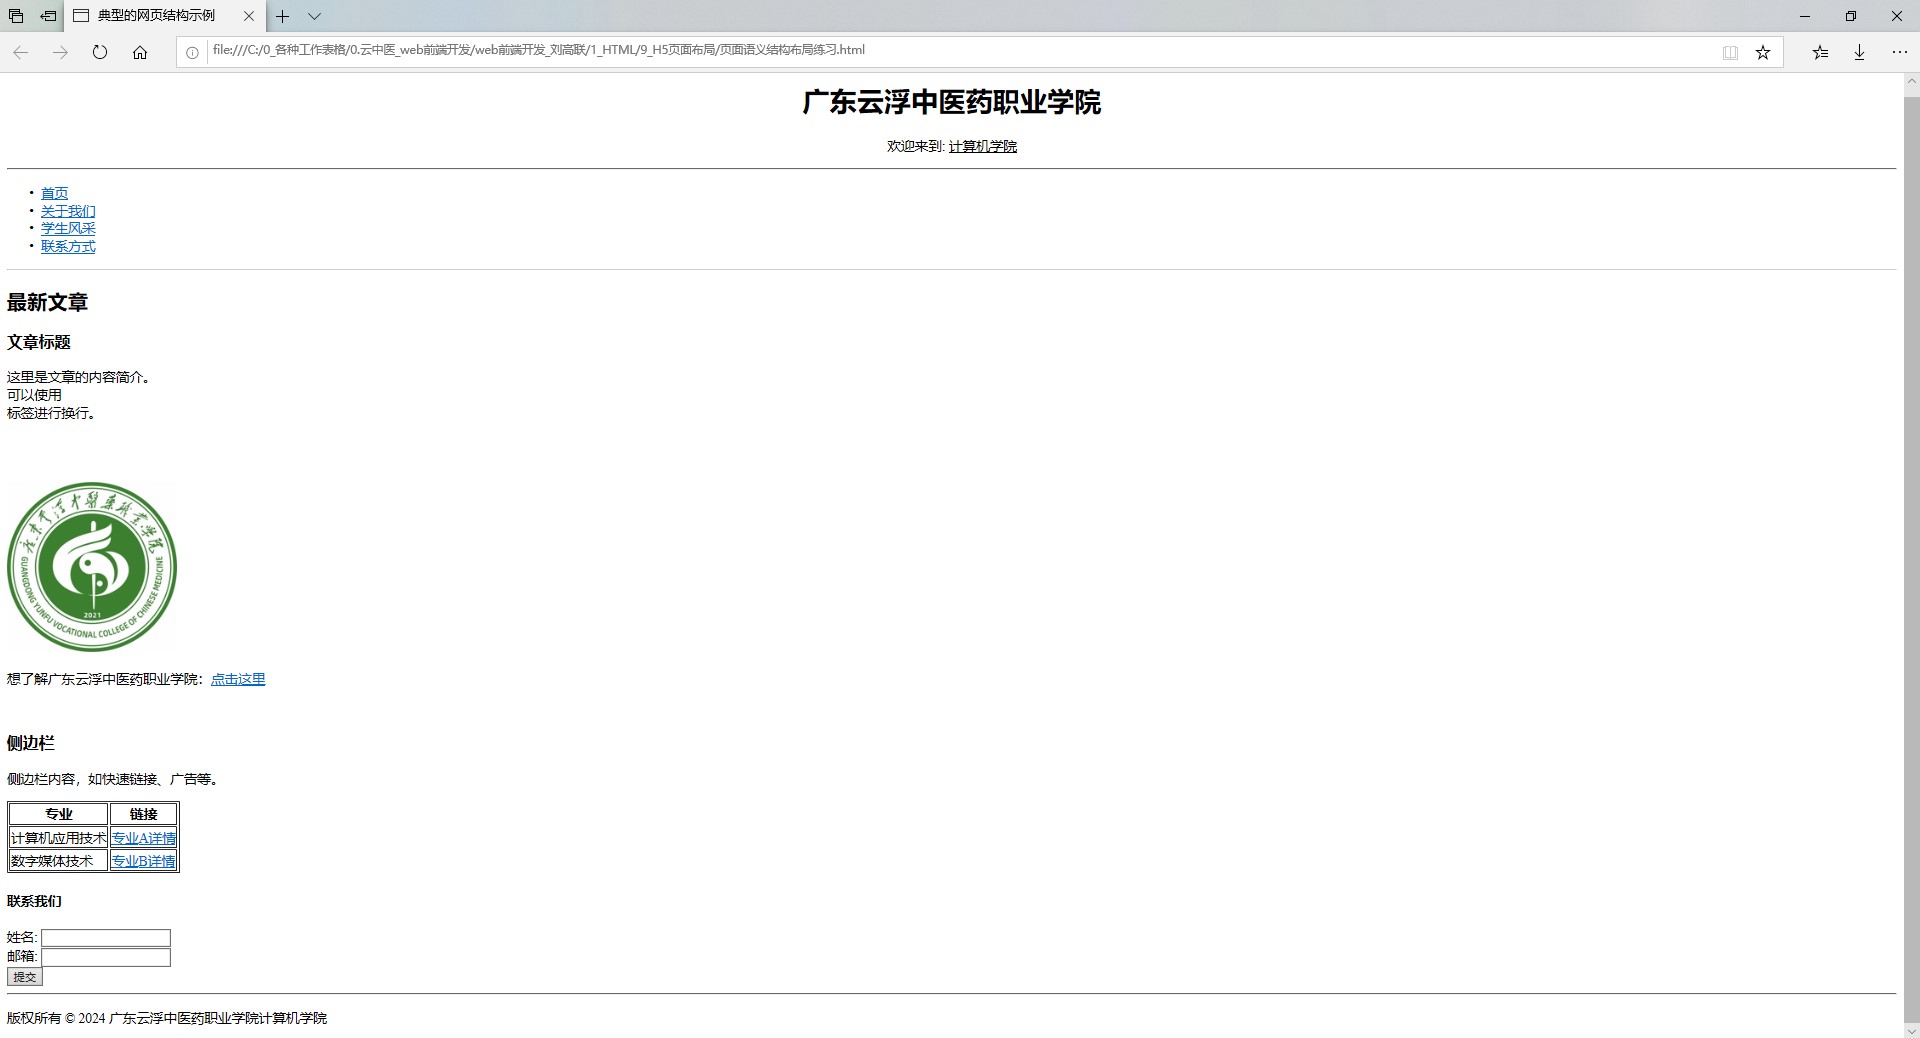Open the 学生风采 navigation link
This screenshot has width=1920, height=1038.
tap(68, 228)
